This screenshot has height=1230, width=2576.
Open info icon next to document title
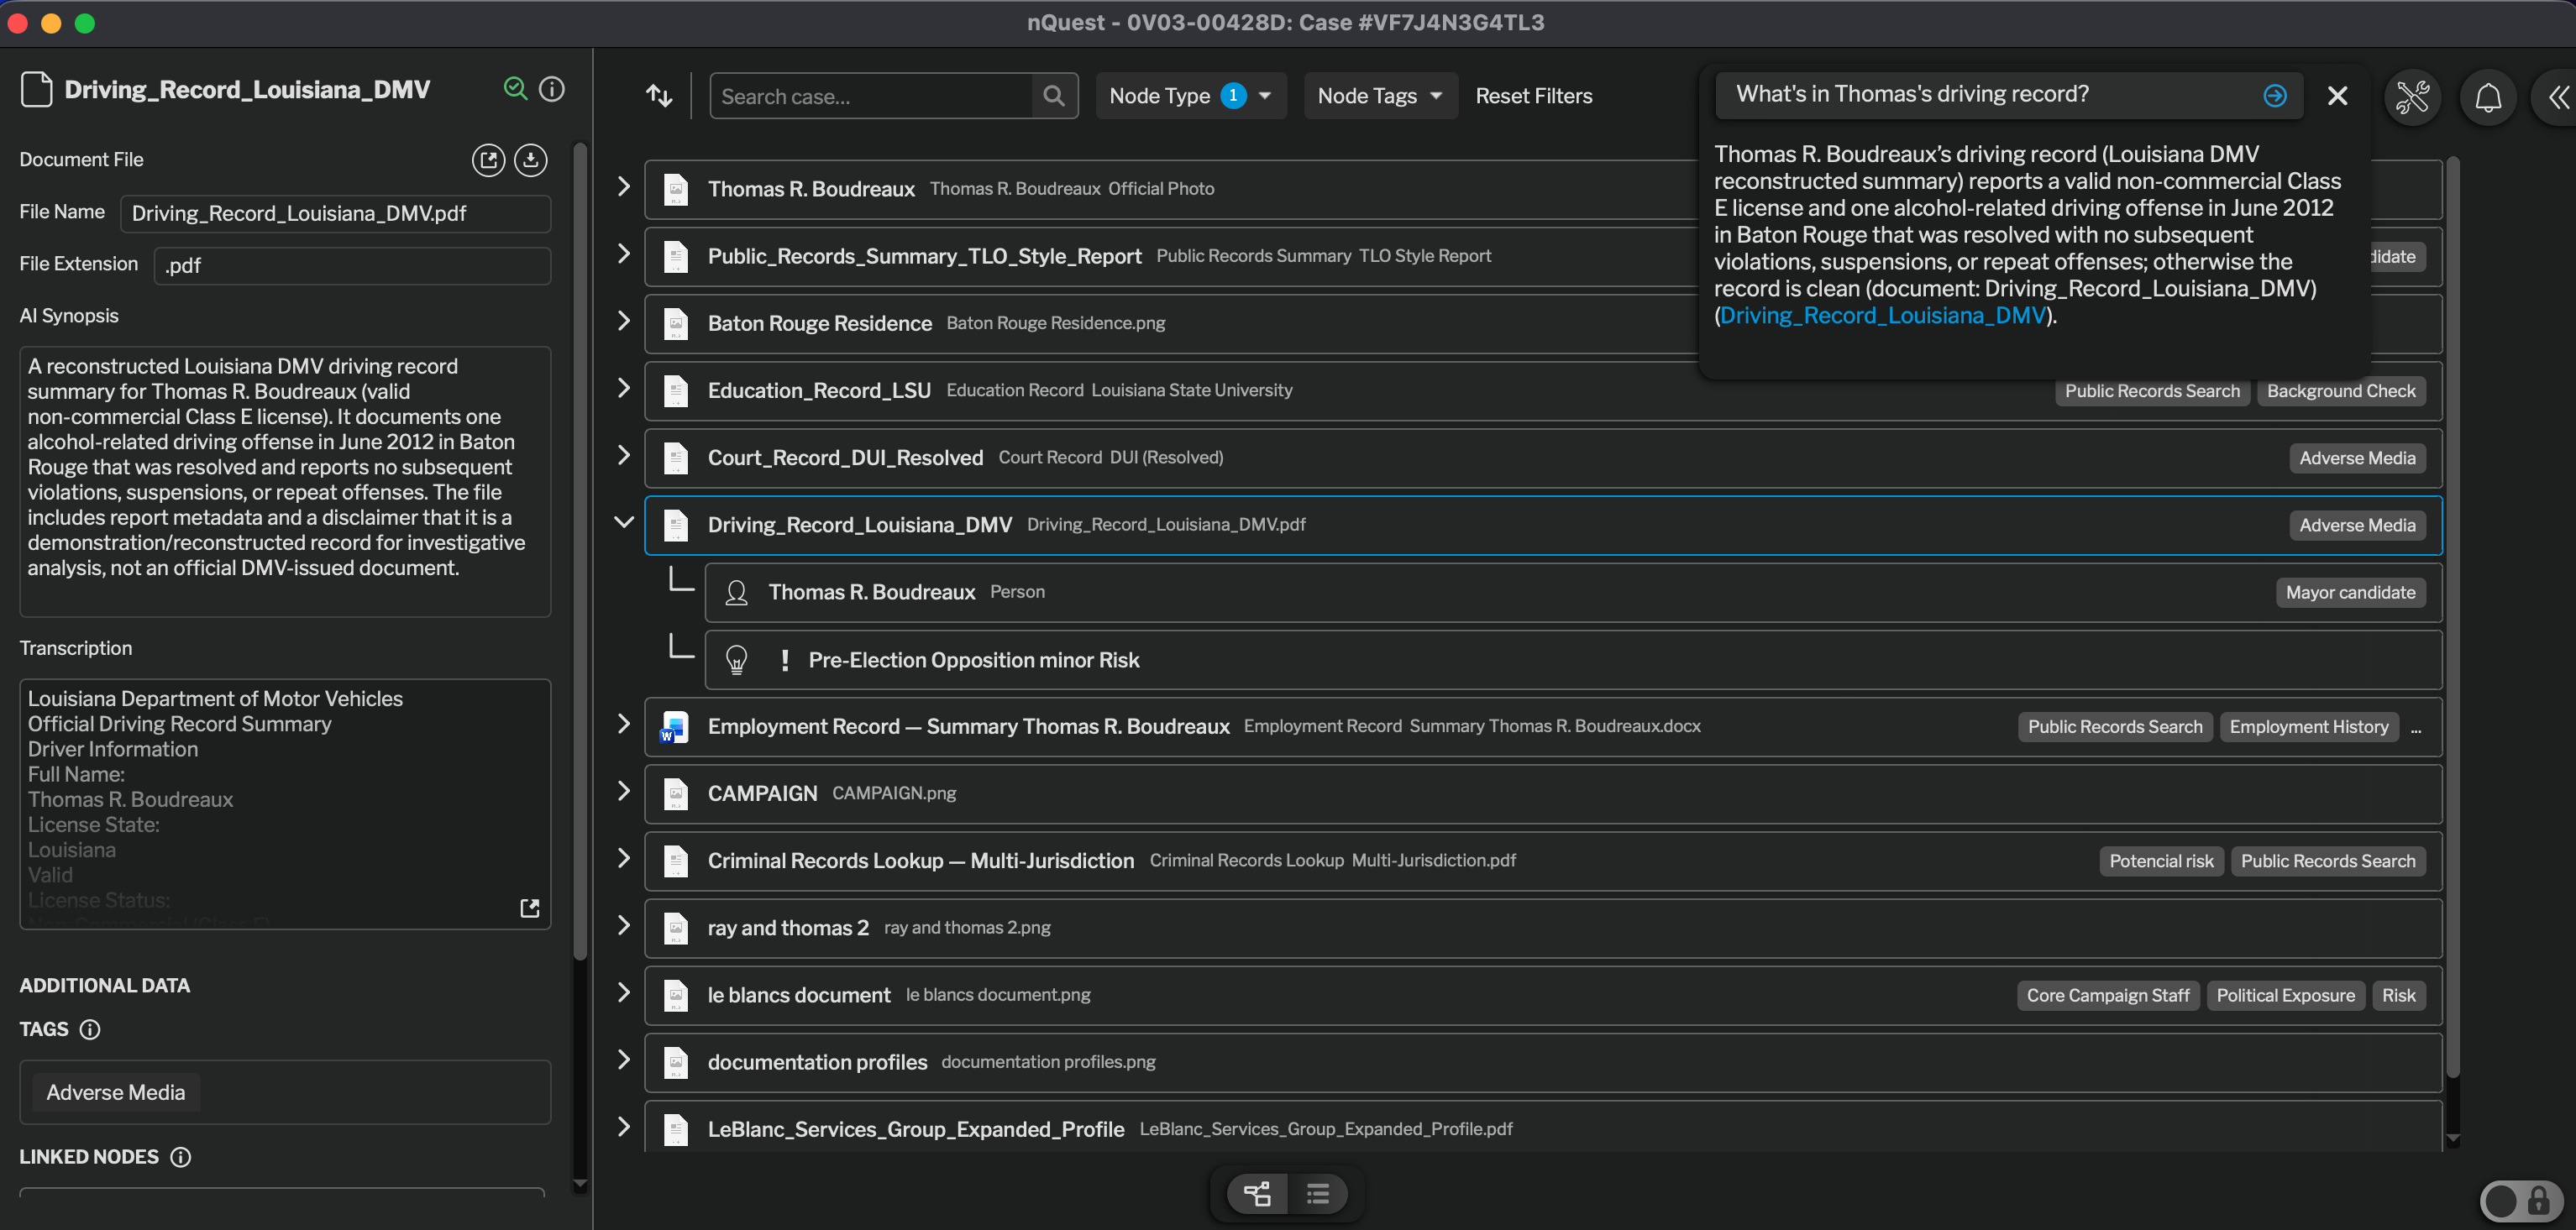coord(552,89)
